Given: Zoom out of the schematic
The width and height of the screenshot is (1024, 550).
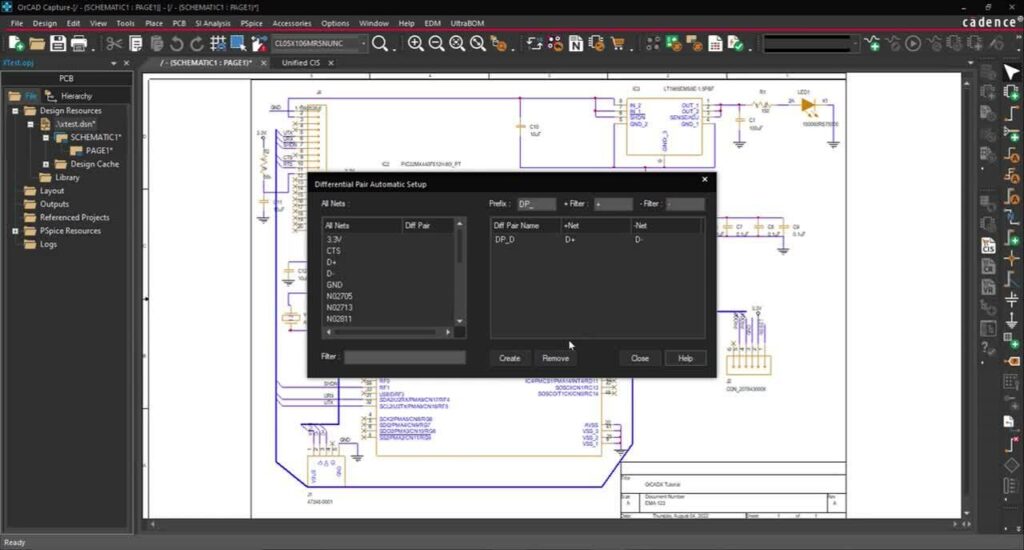Looking at the screenshot, I should click(436, 44).
